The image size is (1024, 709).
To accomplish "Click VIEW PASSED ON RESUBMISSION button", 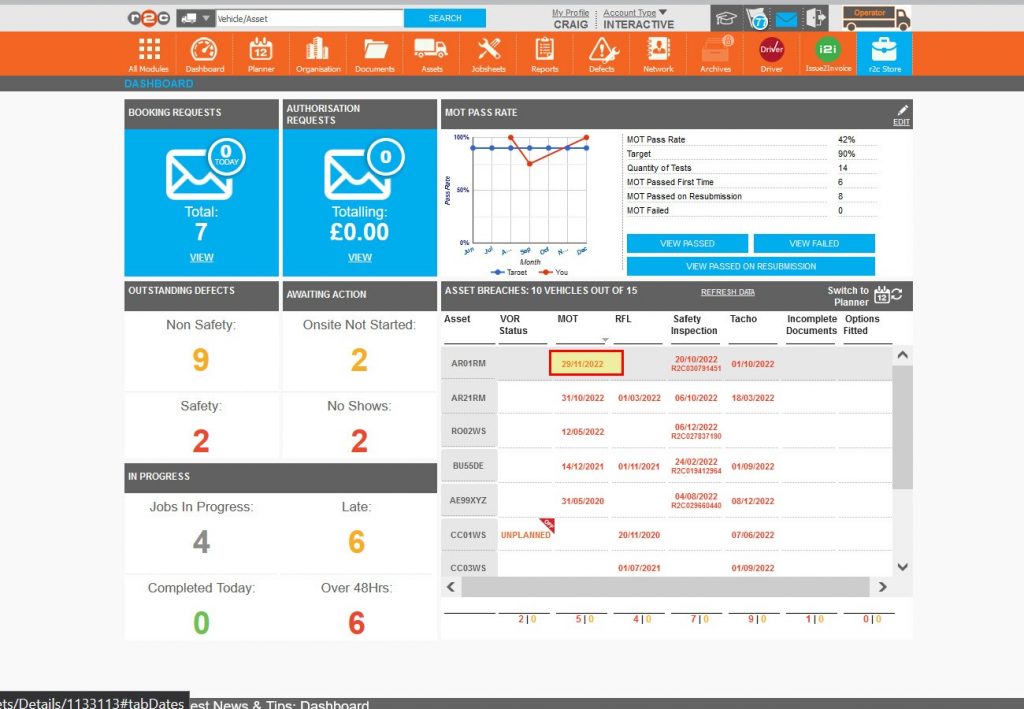I will click(x=750, y=266).
